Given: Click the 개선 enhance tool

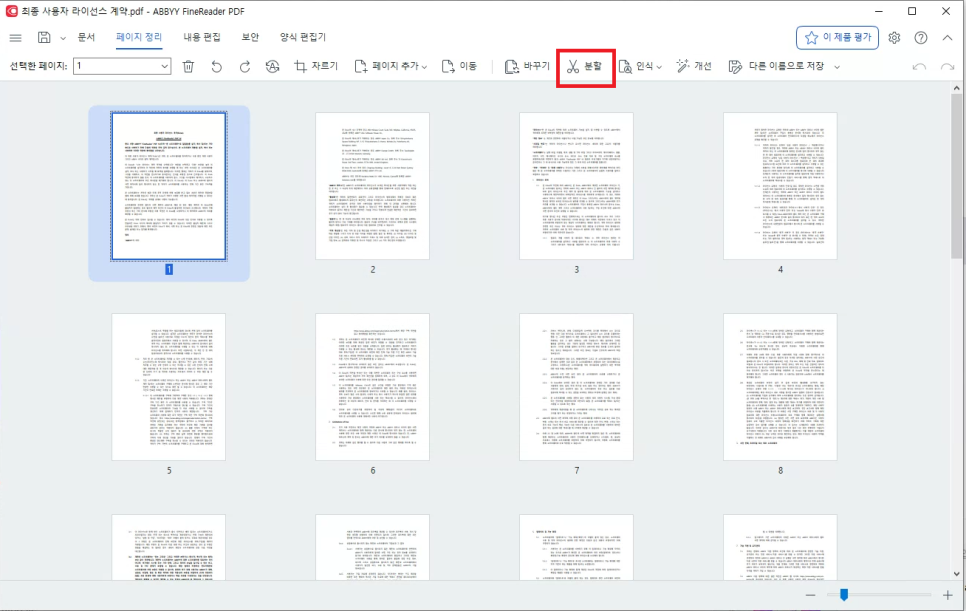Looking at the screenshot, I should coord(694,66).
